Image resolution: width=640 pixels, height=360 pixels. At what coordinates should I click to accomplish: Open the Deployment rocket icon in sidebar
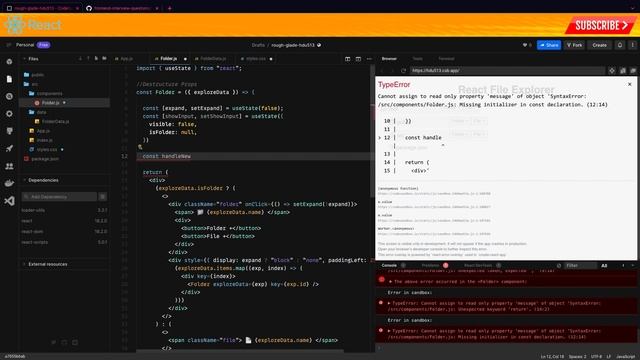point(9,149)
